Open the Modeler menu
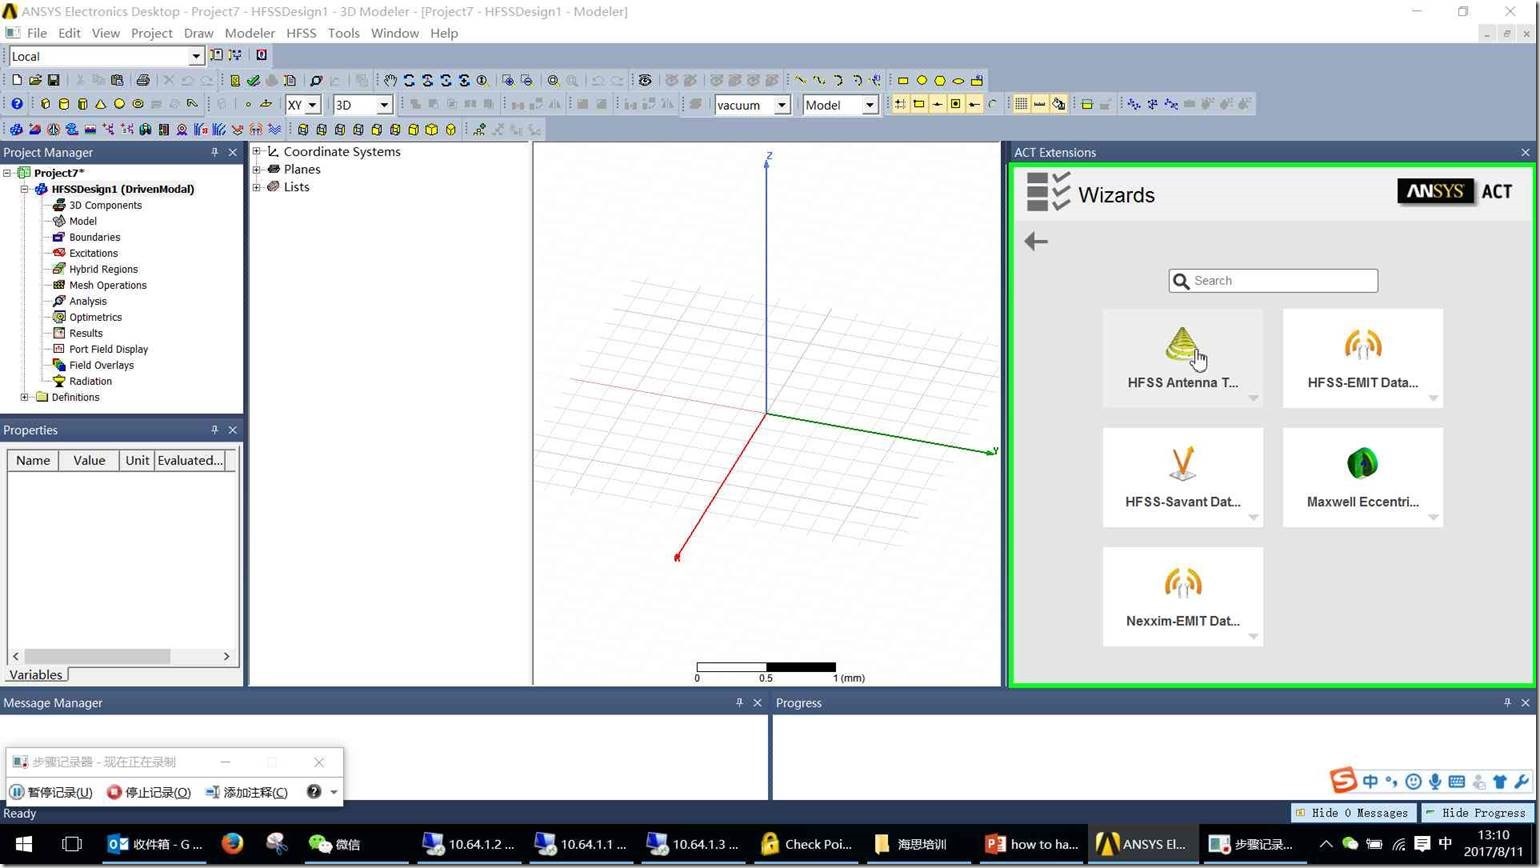This screenshot has height=868, width=1540. coord(249,33)
